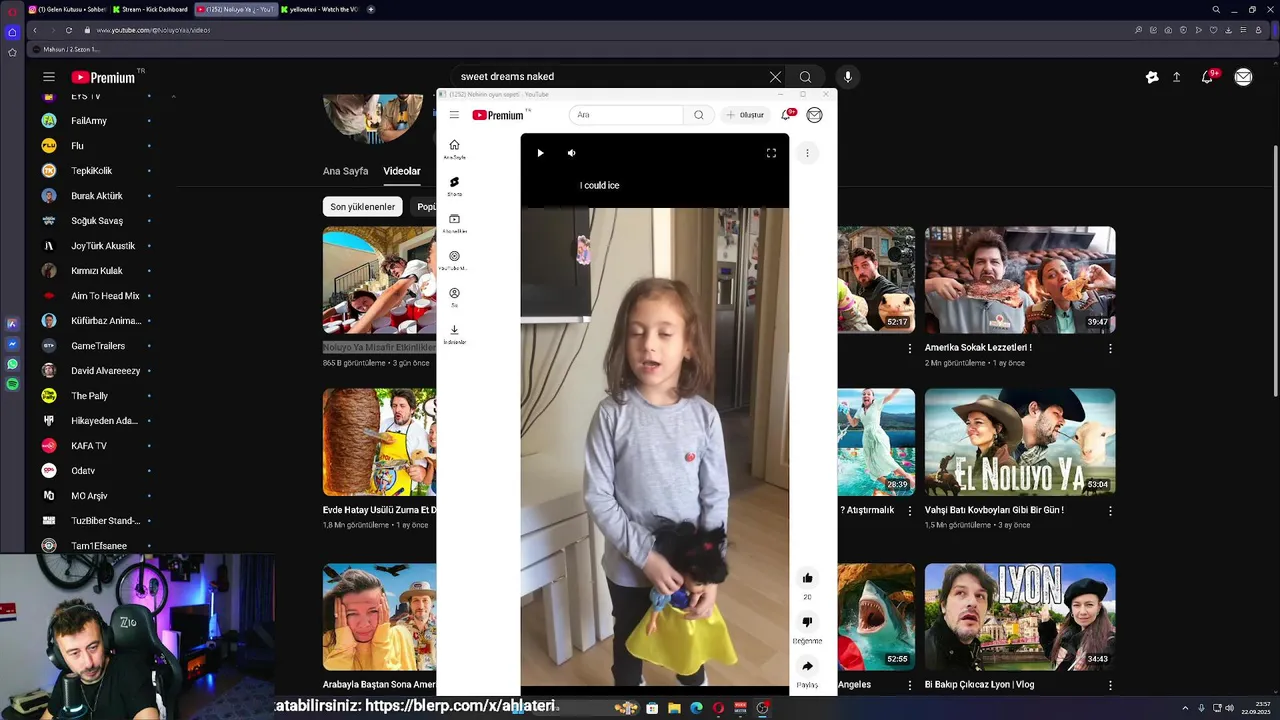1280x720 pixels.
Task: Share the Shorts video with Paylaş
Action: coord(807,666)
